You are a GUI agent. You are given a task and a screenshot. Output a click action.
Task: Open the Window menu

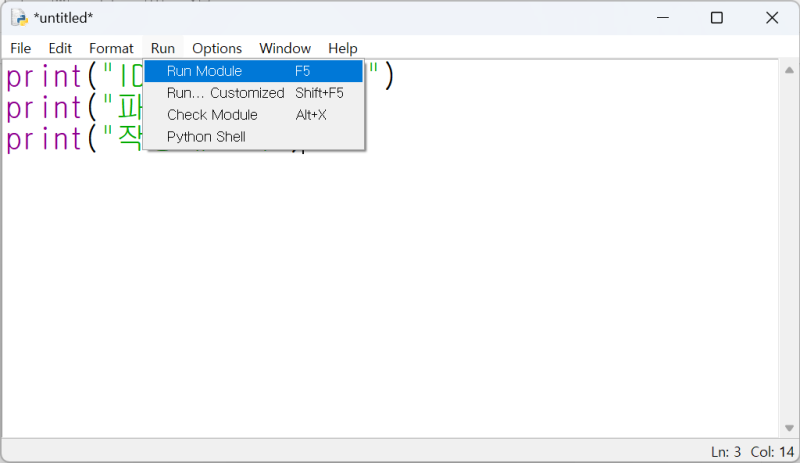(x=285, y=48)
